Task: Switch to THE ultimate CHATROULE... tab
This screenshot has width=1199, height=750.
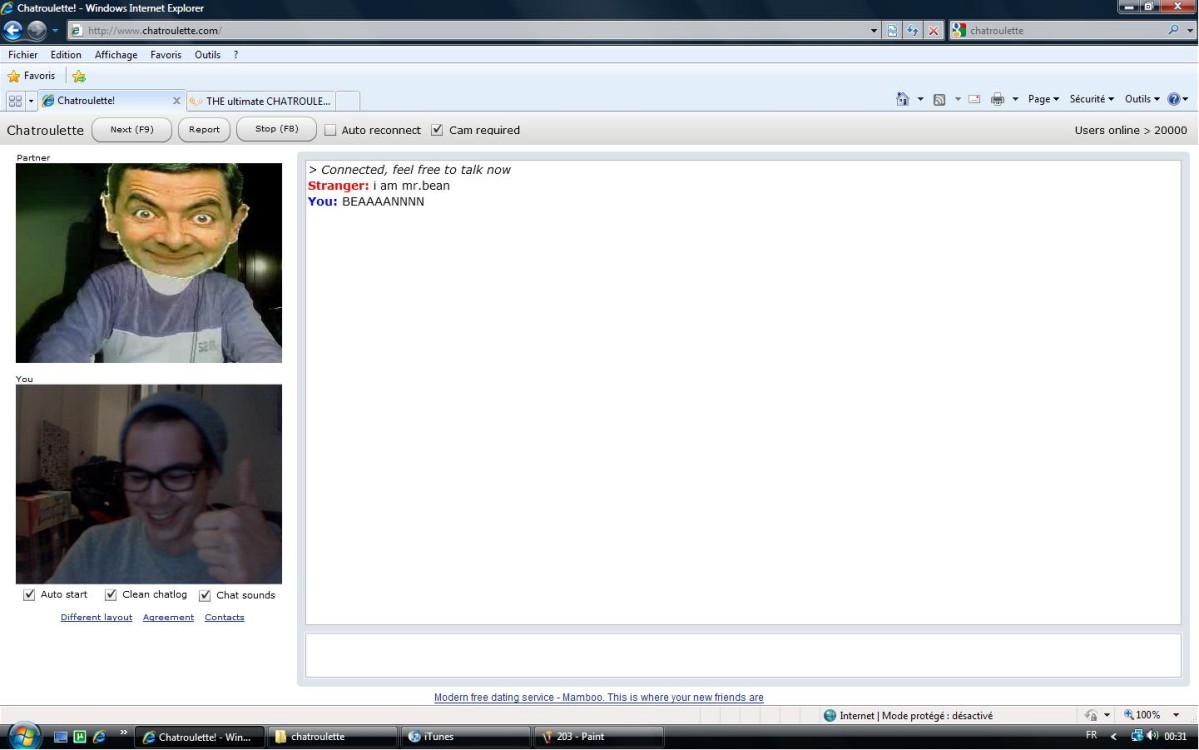Action: (260, 101)
